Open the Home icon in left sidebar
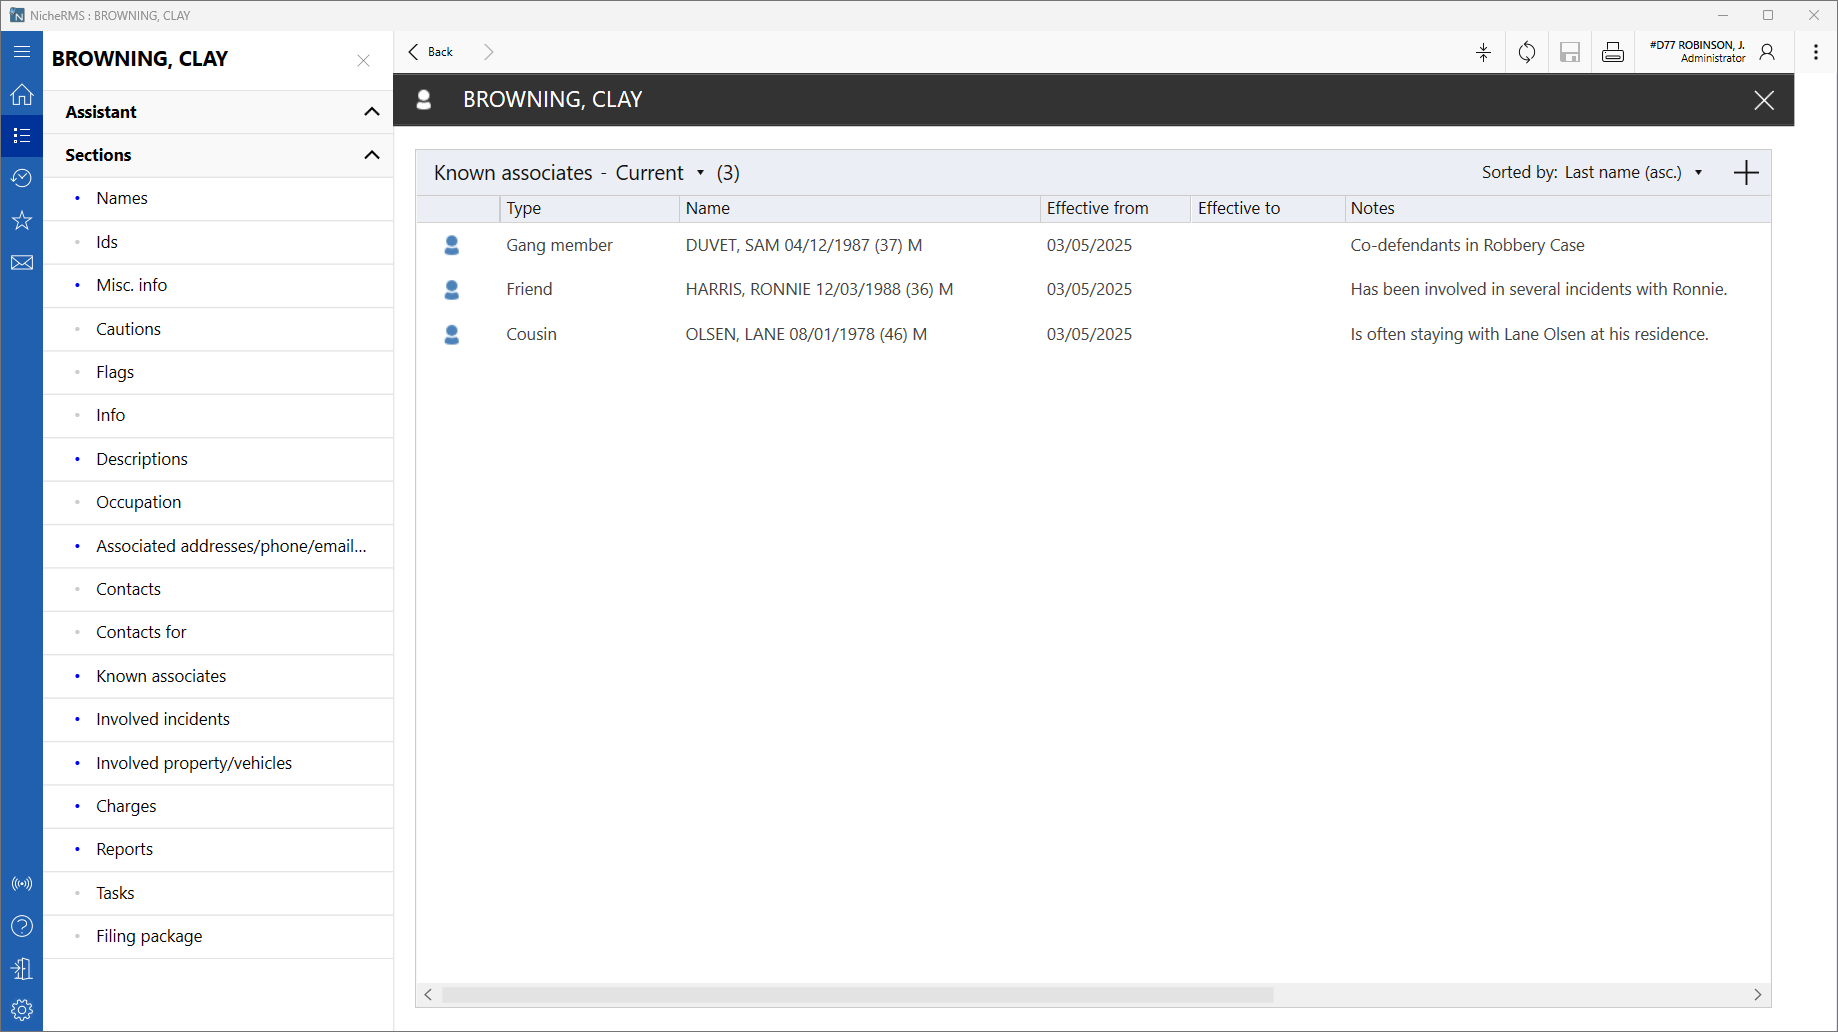The height and width of the screenshot is (1032, 1838). click(22, 95)
